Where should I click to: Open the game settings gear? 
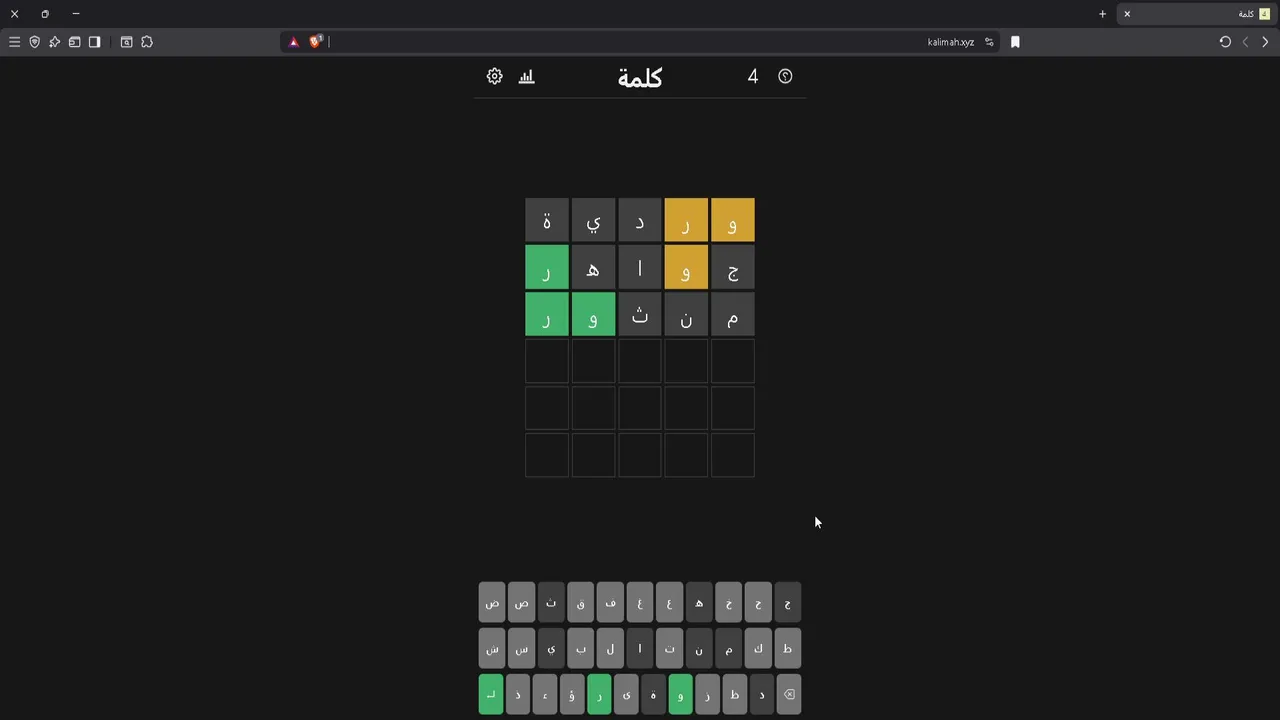tap(495, 76)
